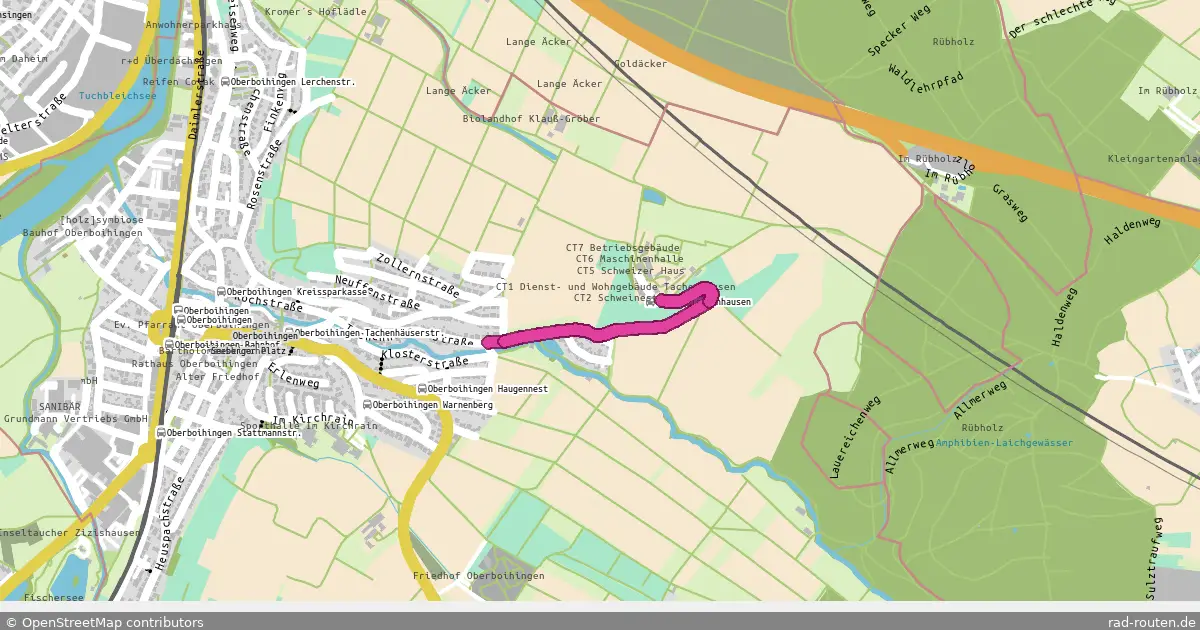The height and width of the screenshot is (630, 1200).
Task: Pick the Oberboihingen Haugennest bus stop icon
Action: click(x=422, y=388)
